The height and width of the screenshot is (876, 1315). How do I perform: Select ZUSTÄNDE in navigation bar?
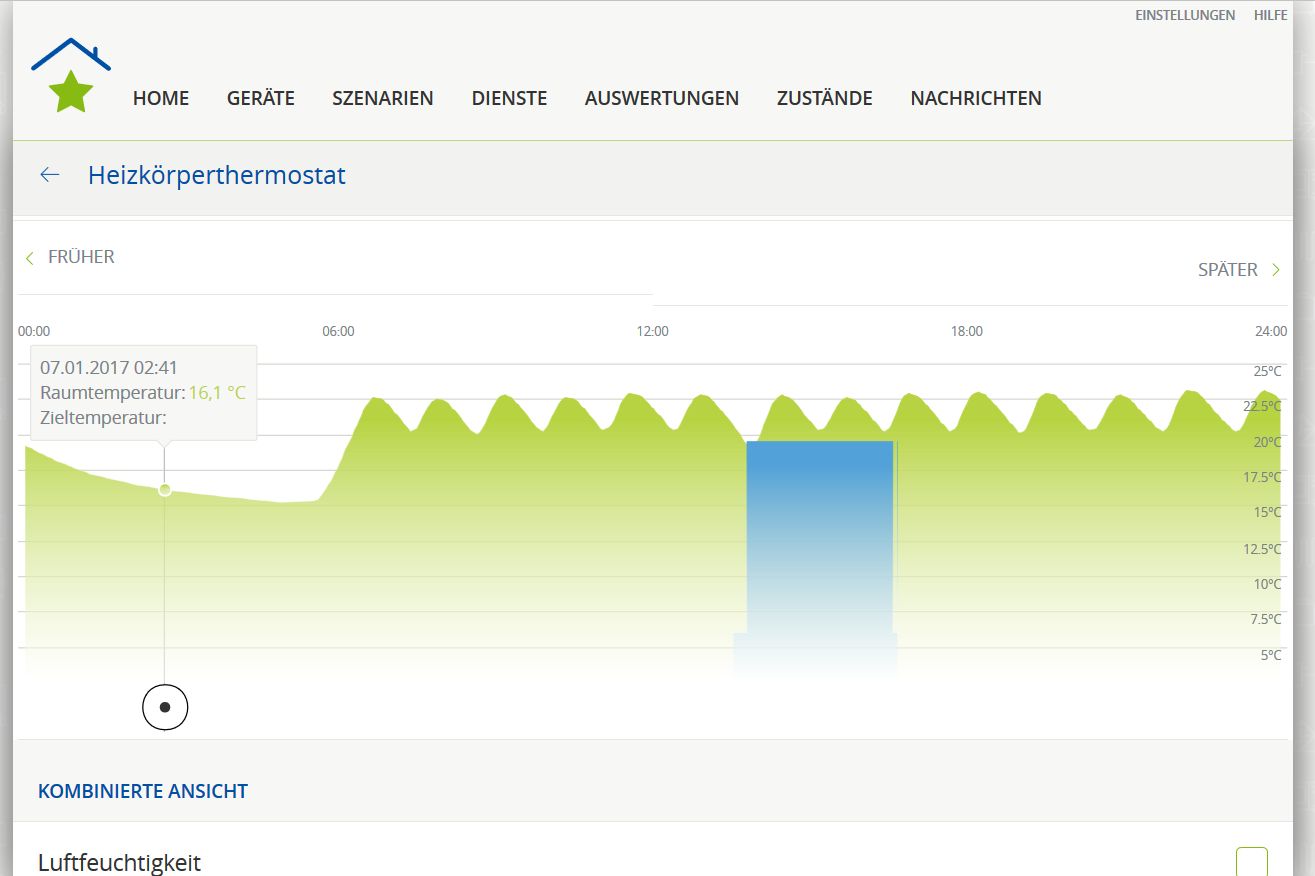pos(824,98)
